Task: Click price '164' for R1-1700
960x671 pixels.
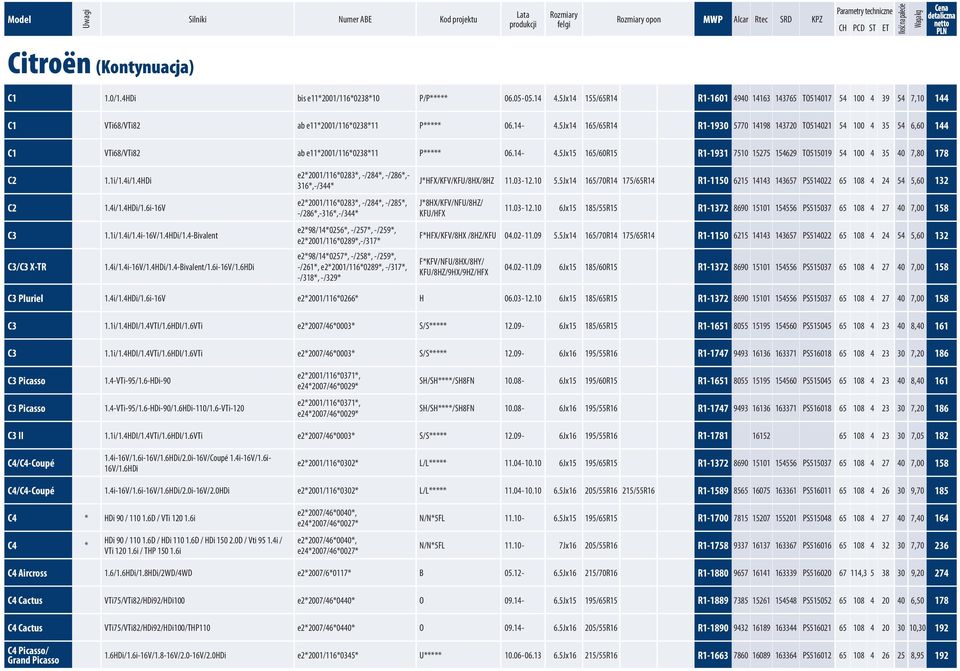Action: [942, 518]
